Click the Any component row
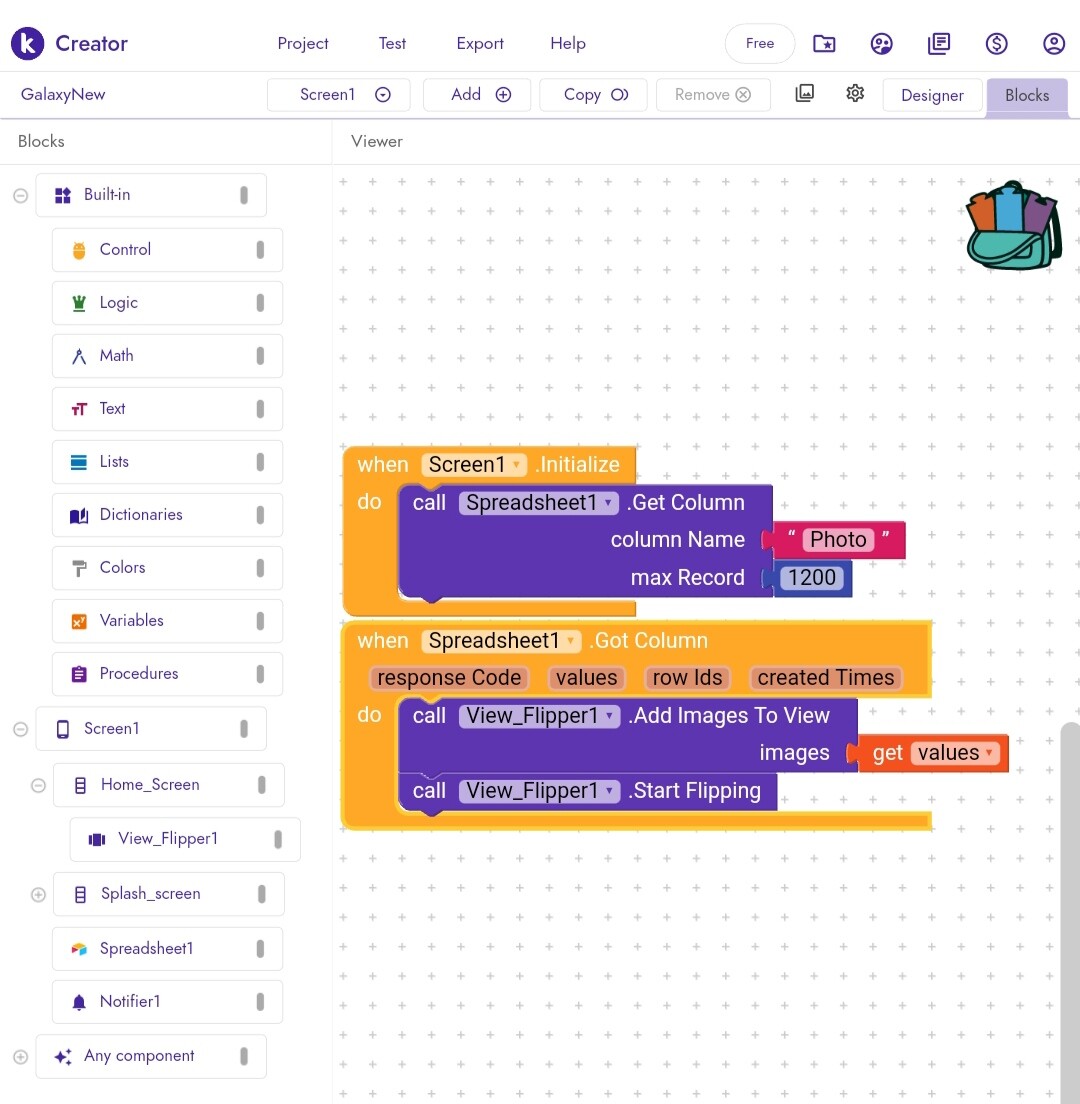The height and width of the screenshot is (1104, 1080). coord(151,1057)
